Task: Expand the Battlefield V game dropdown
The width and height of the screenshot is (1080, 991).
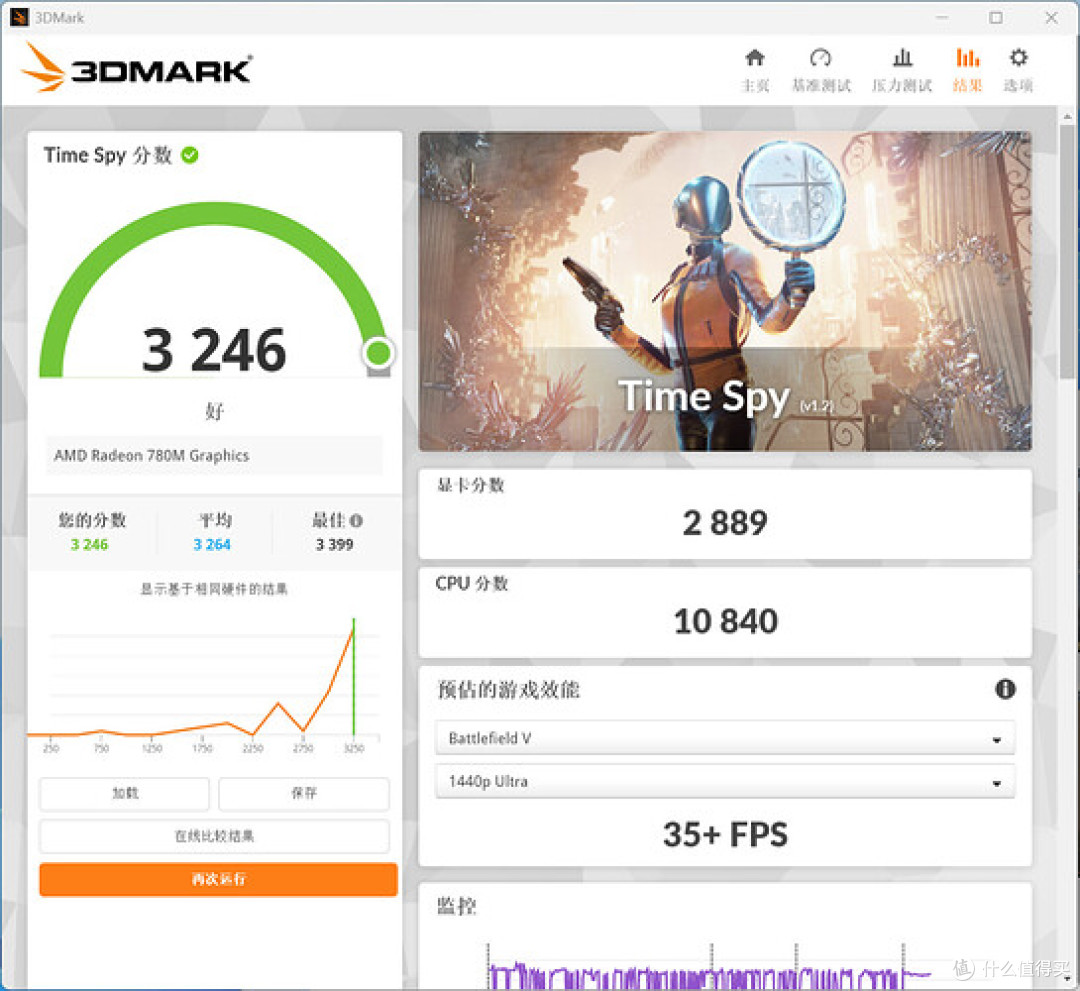Action: coord(725,738)
